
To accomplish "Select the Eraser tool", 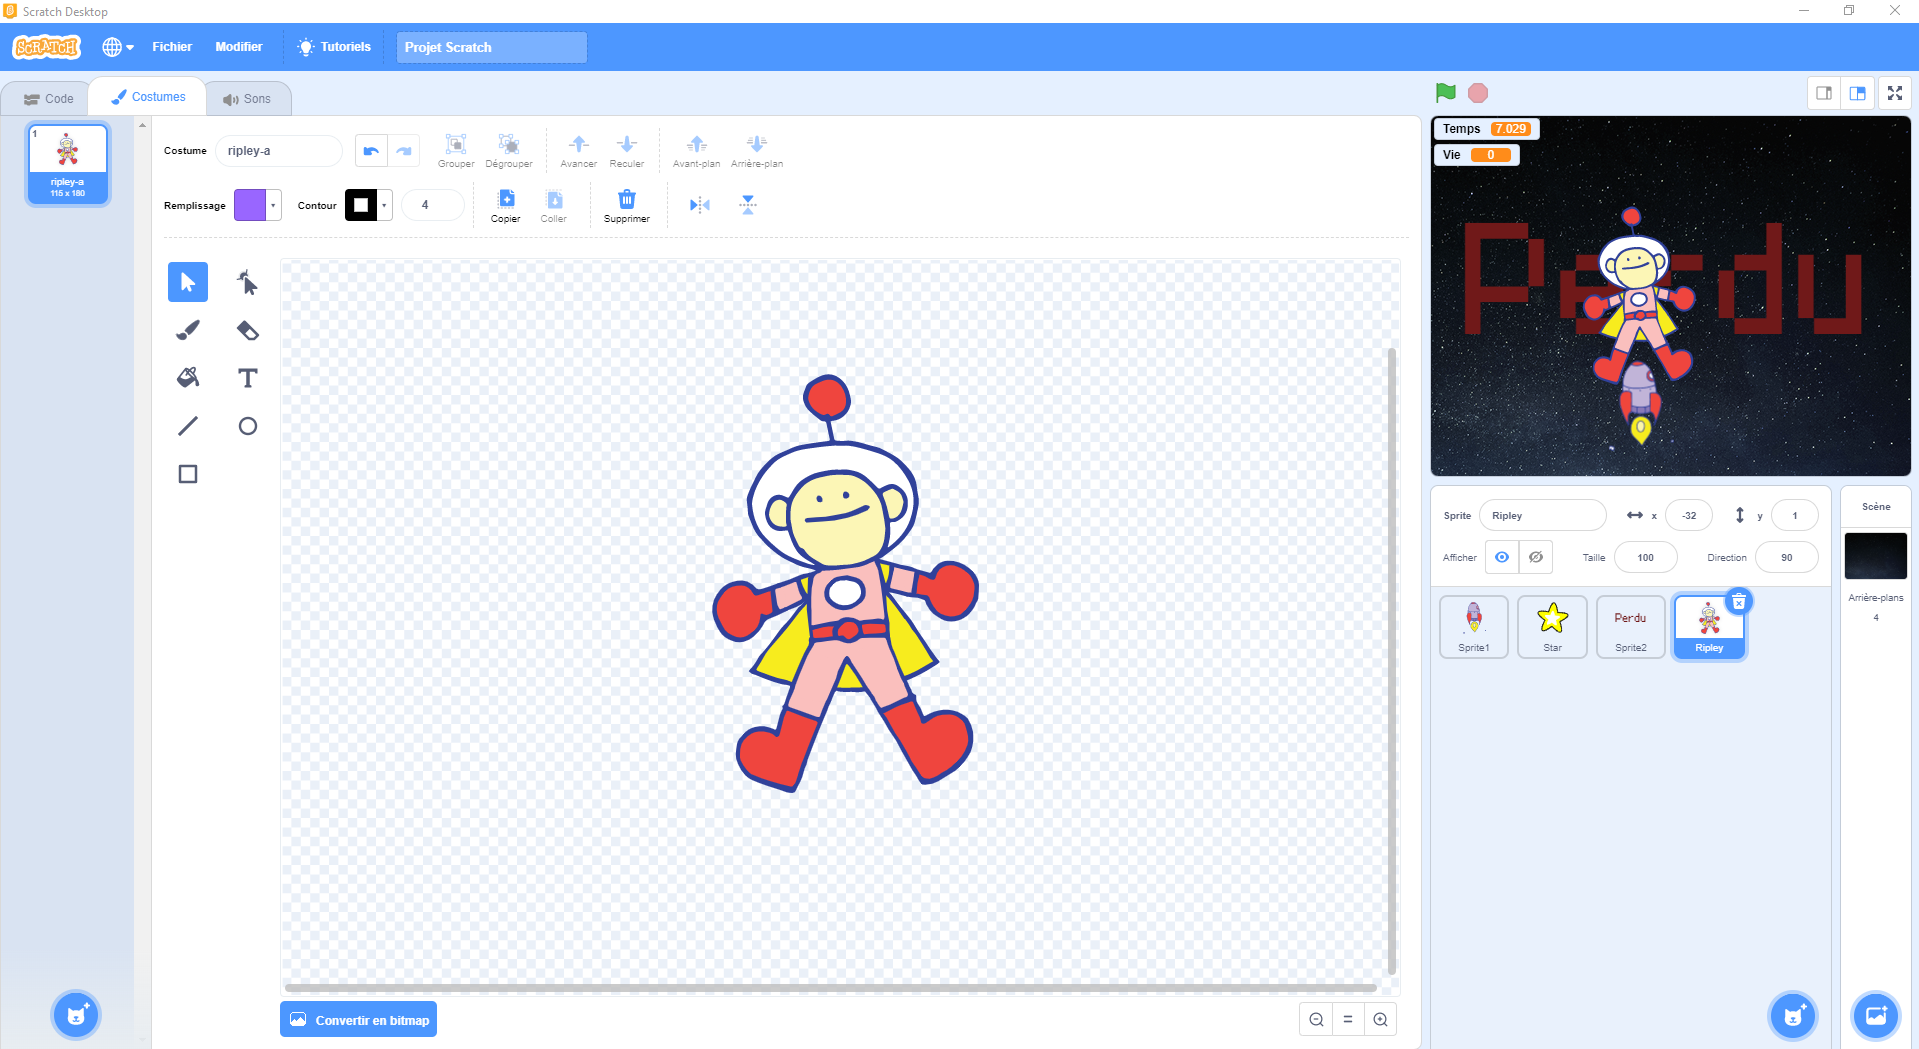I will [x=247, y=330].
